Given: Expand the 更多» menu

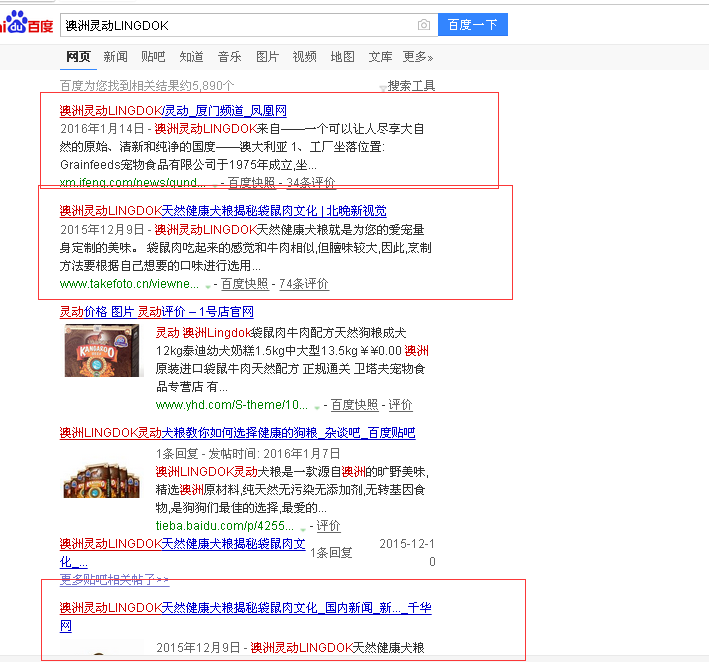Looking at the screenshot, I should pos(418,57).
